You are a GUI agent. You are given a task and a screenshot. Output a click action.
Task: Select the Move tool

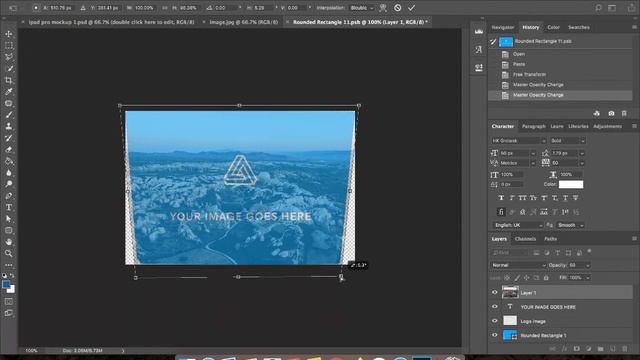tap(9, 34)
